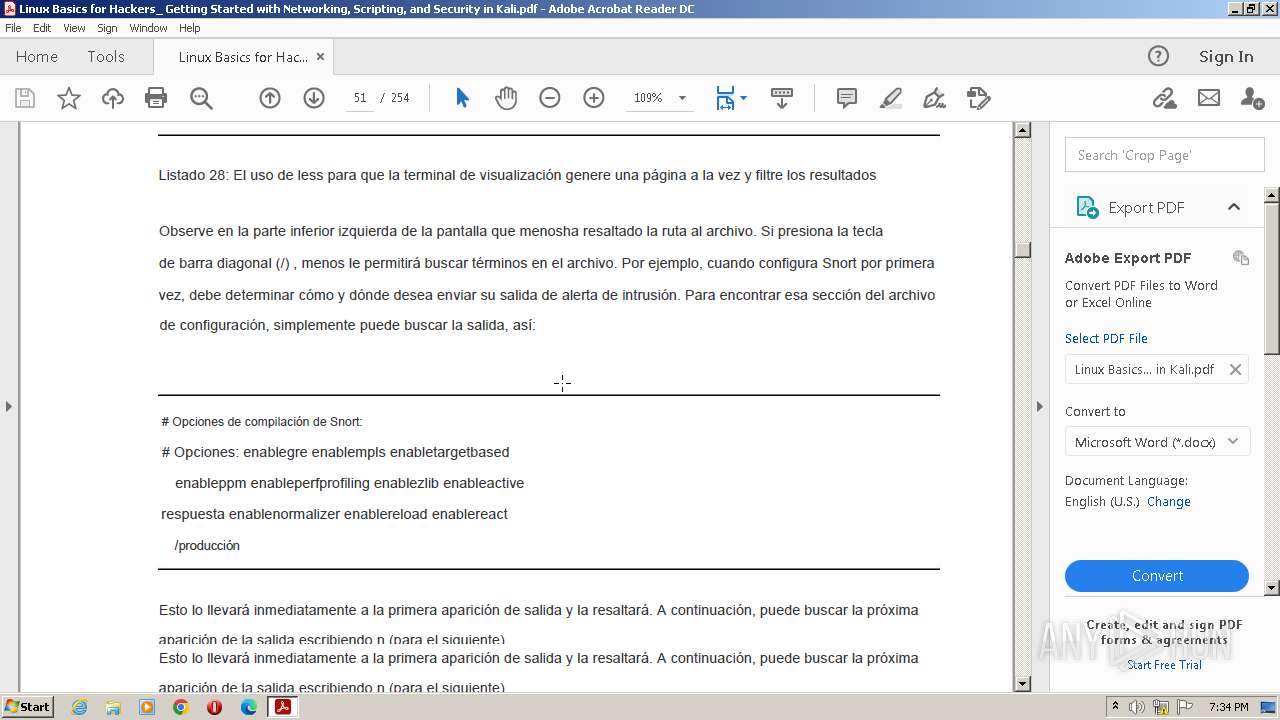
Task: Click the upload to cloud icon
Action: pos(113,98)
